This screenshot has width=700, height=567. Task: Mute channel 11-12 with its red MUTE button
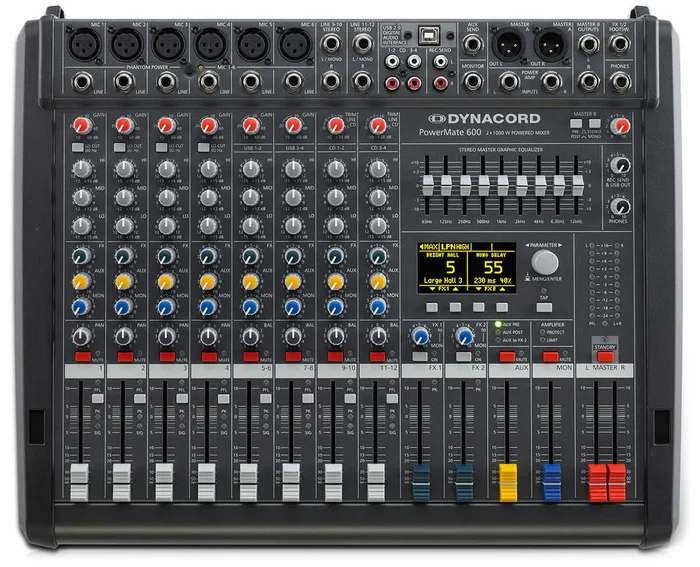click(378, 357)
